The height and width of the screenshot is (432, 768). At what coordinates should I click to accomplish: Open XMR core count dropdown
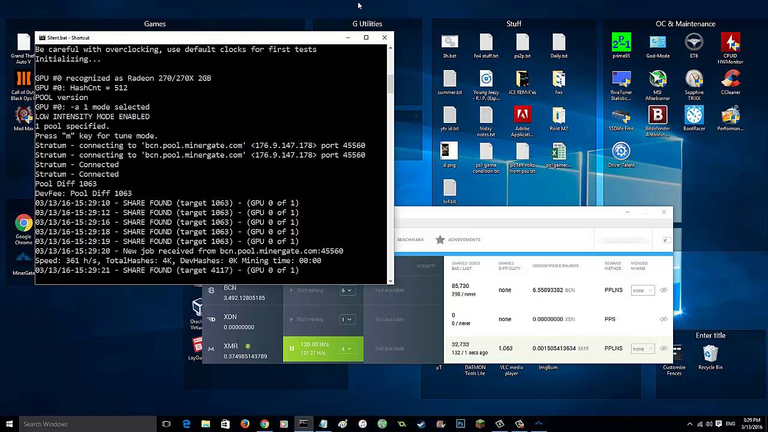click(346, 349)
